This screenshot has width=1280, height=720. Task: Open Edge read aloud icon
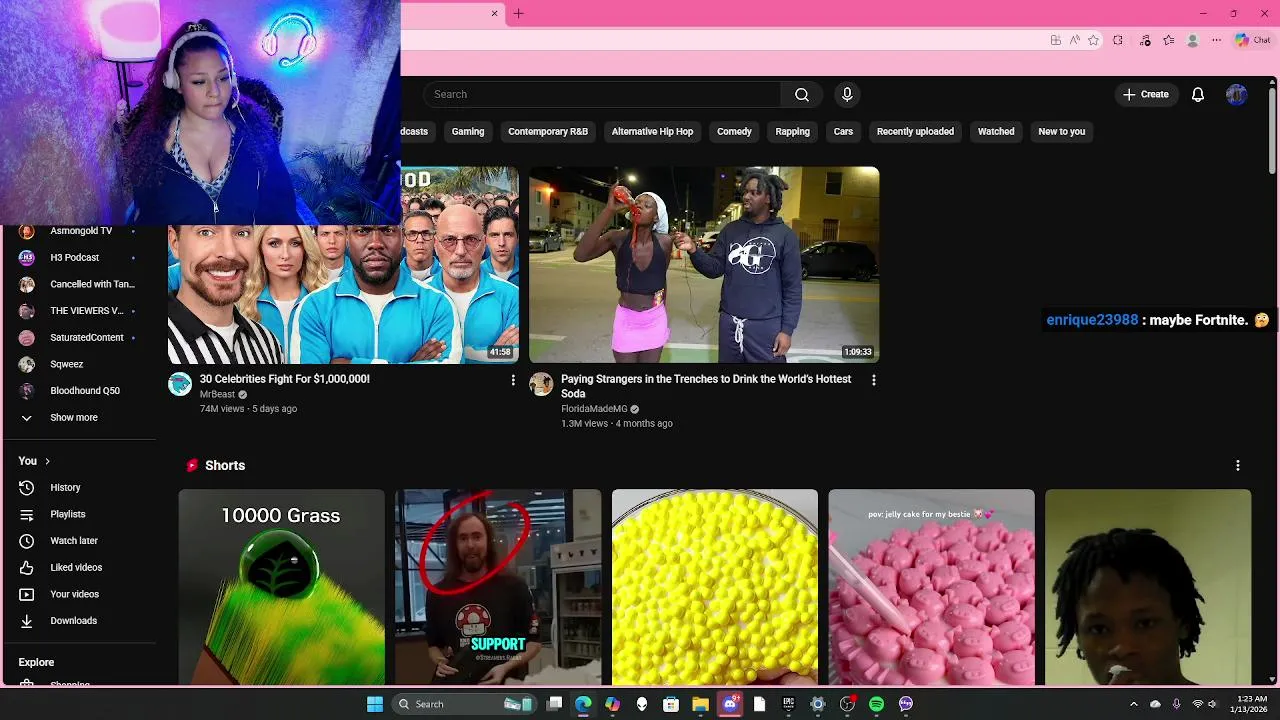(x=1074, y=40)
